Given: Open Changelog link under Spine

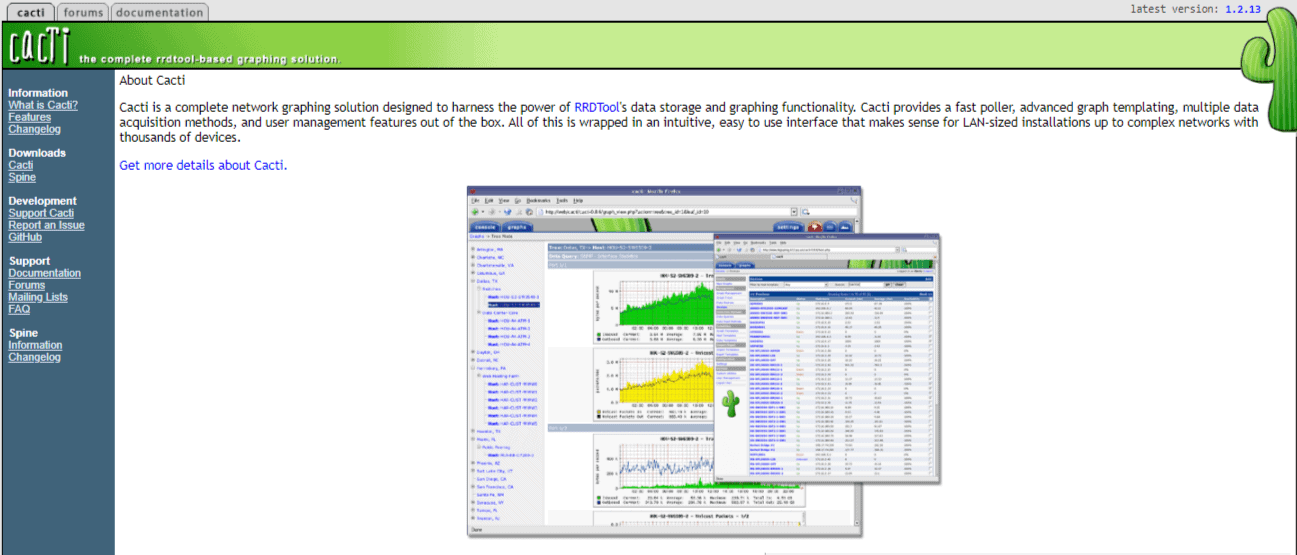Looking at the screenshot, I should 34,357.
